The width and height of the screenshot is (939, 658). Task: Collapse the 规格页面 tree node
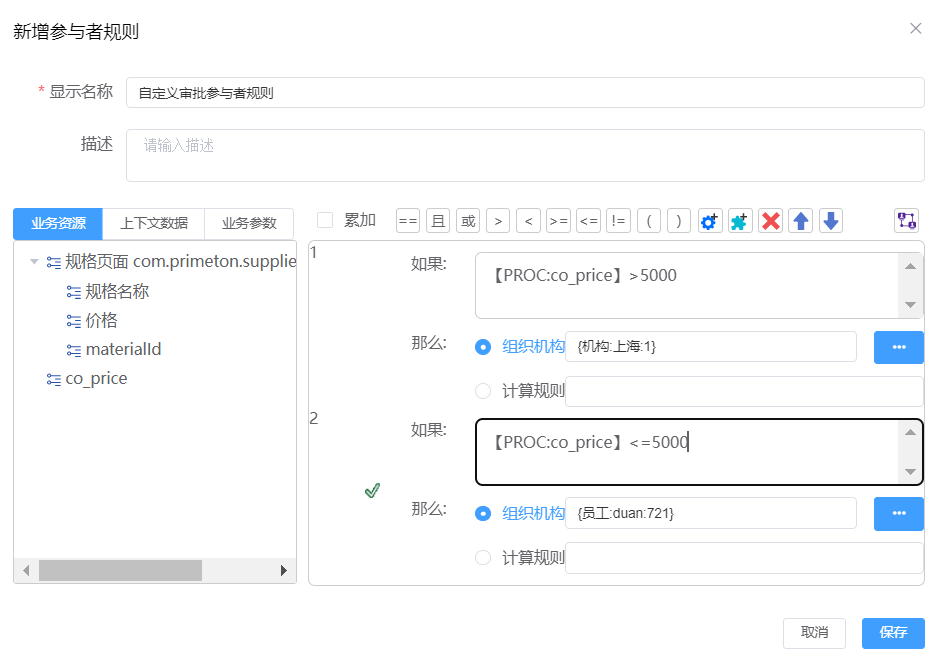click(x=35, y=262)
